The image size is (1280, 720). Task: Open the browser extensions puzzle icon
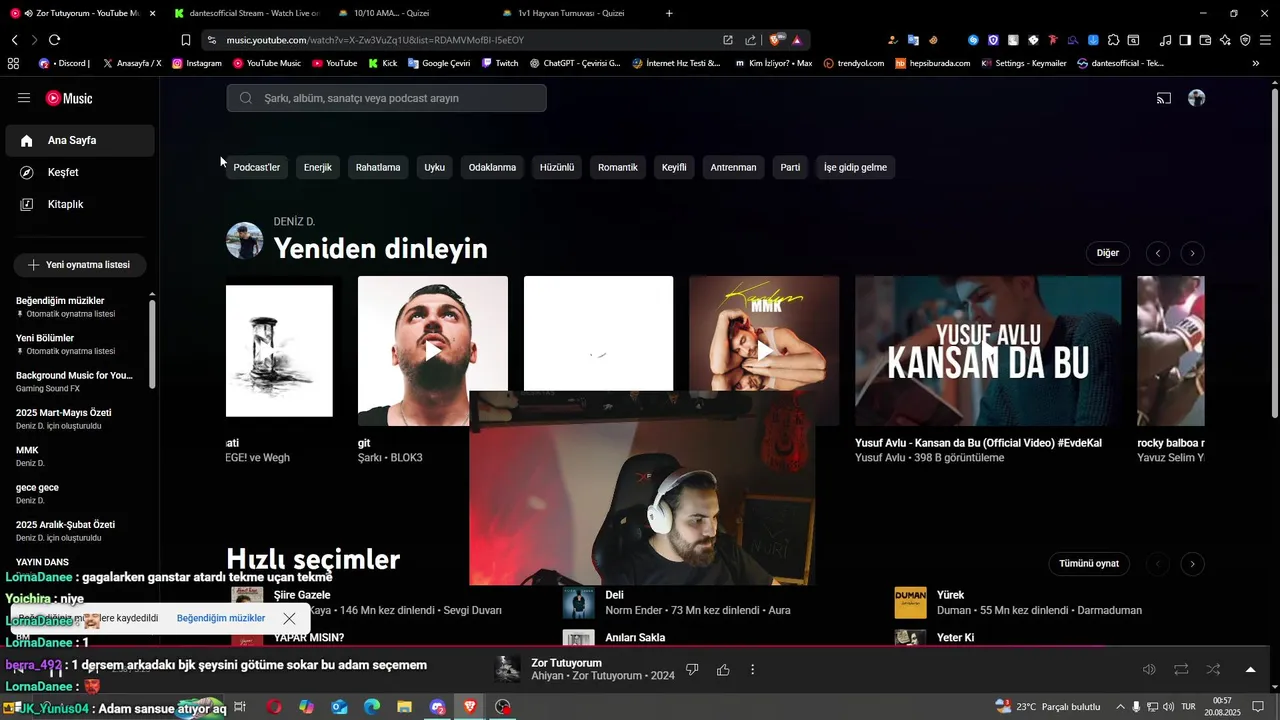coord(1113,40)
